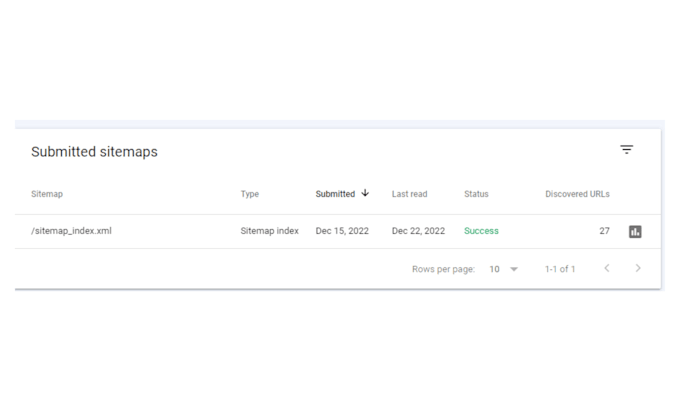Click the Dec 15, 2022 submitted date
This screenshot has width=680, height=411.
pyautogui.click(x=342, y=231)
